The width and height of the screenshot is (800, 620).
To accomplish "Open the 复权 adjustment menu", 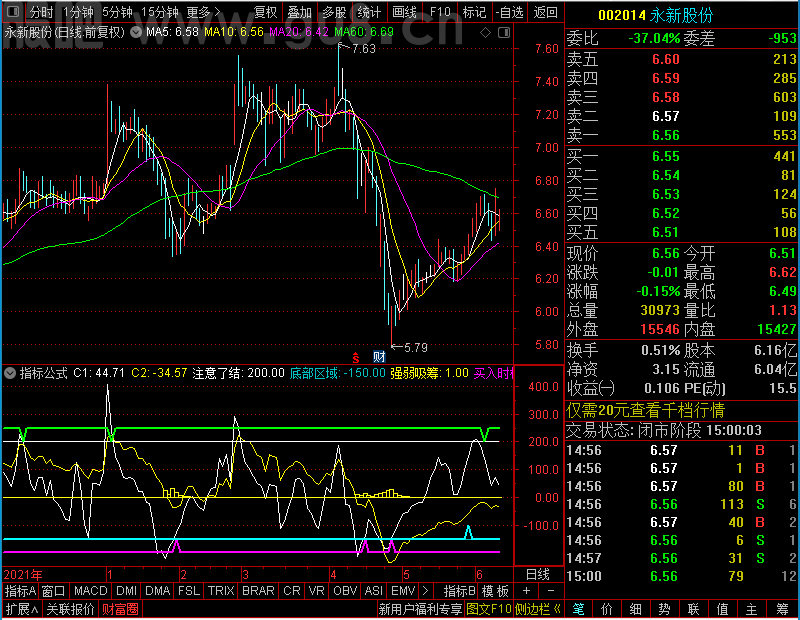I will (265, 12).
